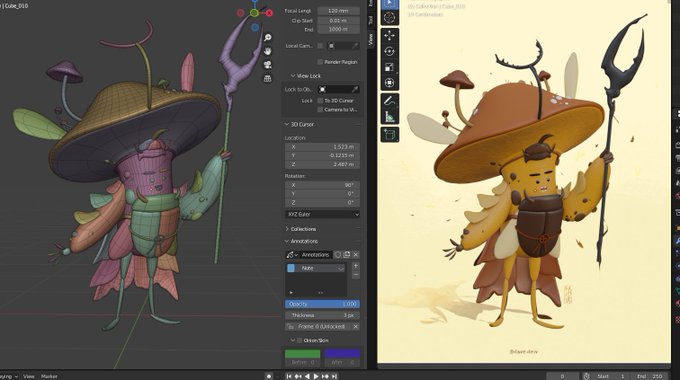Jump to timeline end frame
This screenshot has height=380, width=680.
334,376
